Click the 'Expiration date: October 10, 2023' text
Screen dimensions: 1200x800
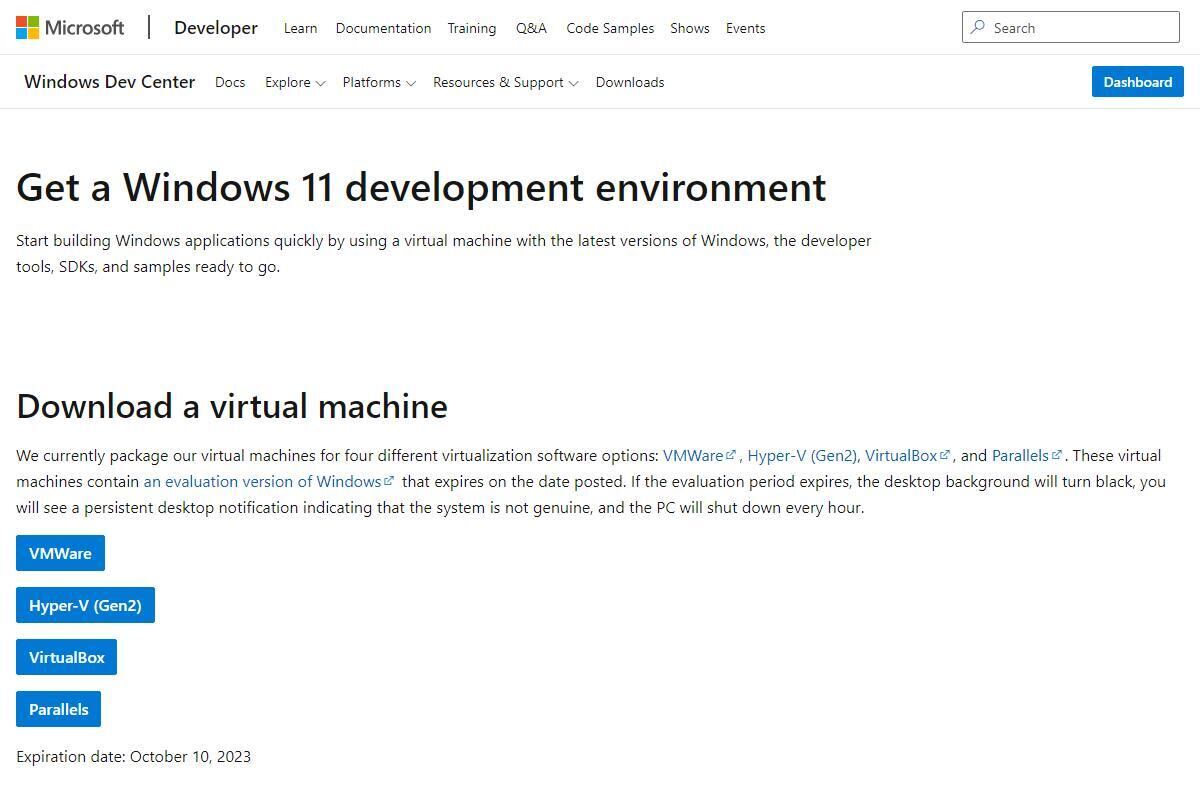click(x=134, y=756)
